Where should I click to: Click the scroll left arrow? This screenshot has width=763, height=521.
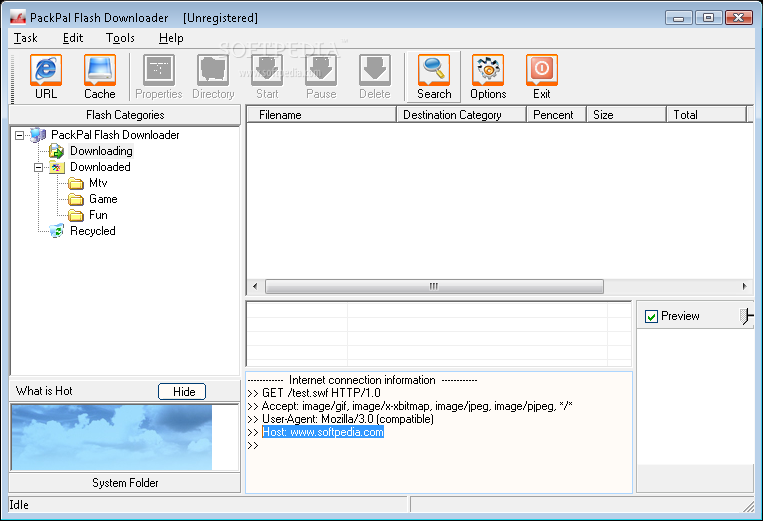click(255, 287)
